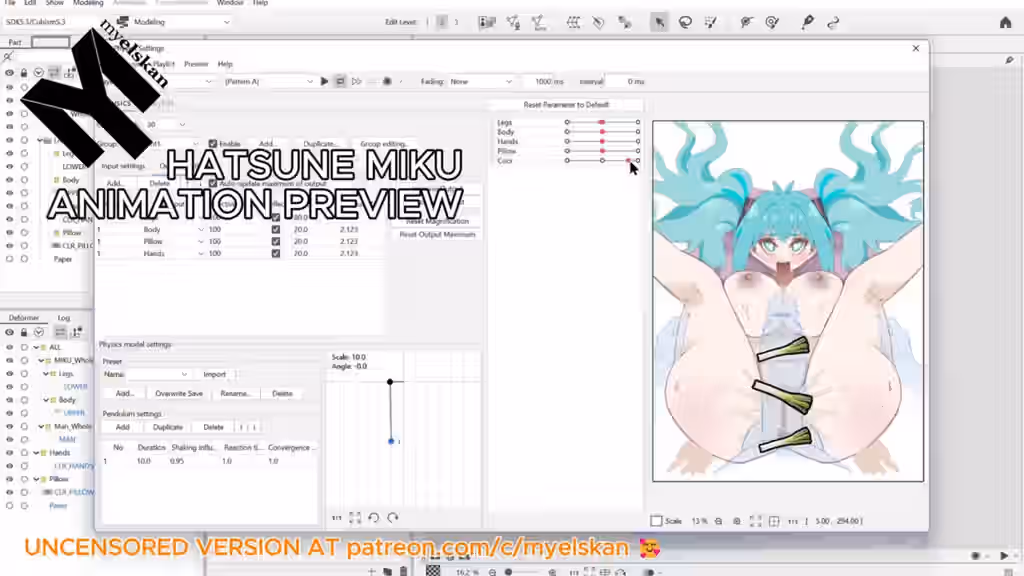The image size is (1024, 576).
Task: Hide the ALL deformer with its eye icon
Action: pyautogui.click(x=9, y=347)
